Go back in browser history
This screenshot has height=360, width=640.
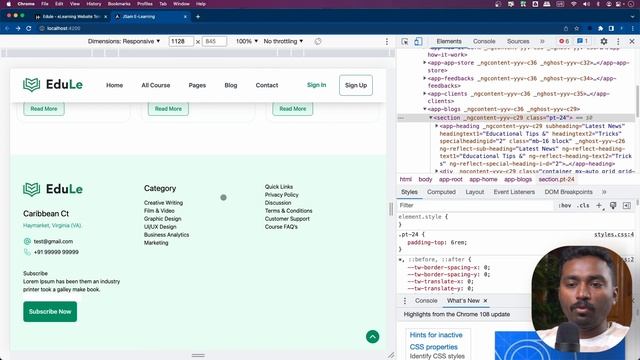(x=7, y=28)
